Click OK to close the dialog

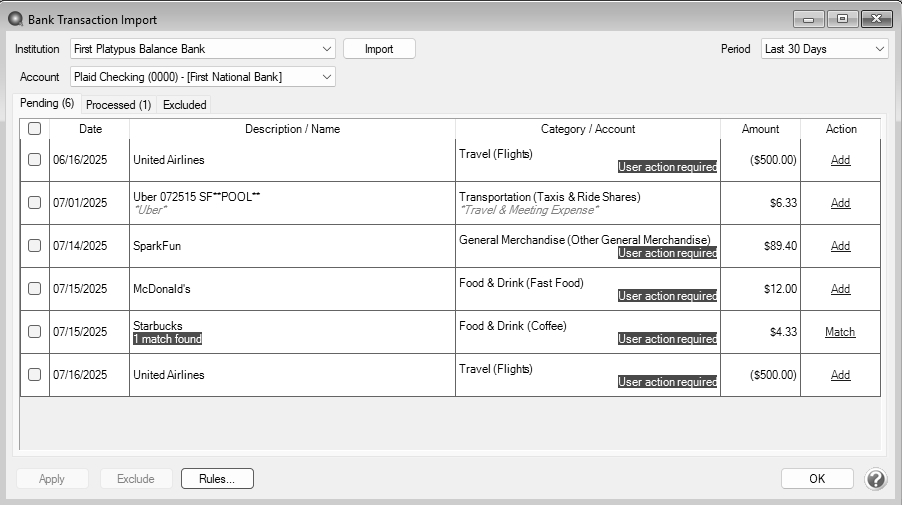click(817, 479)
